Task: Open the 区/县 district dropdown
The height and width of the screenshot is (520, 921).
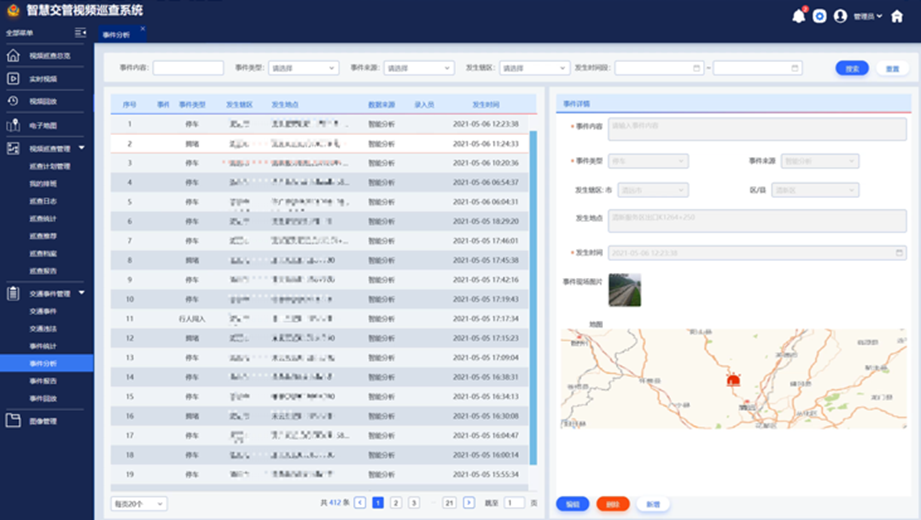Action: [815, 190]
